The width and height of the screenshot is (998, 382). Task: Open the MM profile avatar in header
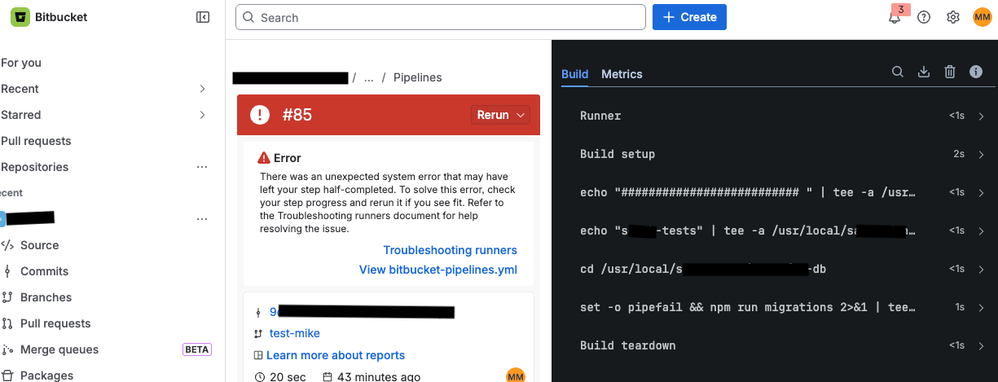(982, 17)
